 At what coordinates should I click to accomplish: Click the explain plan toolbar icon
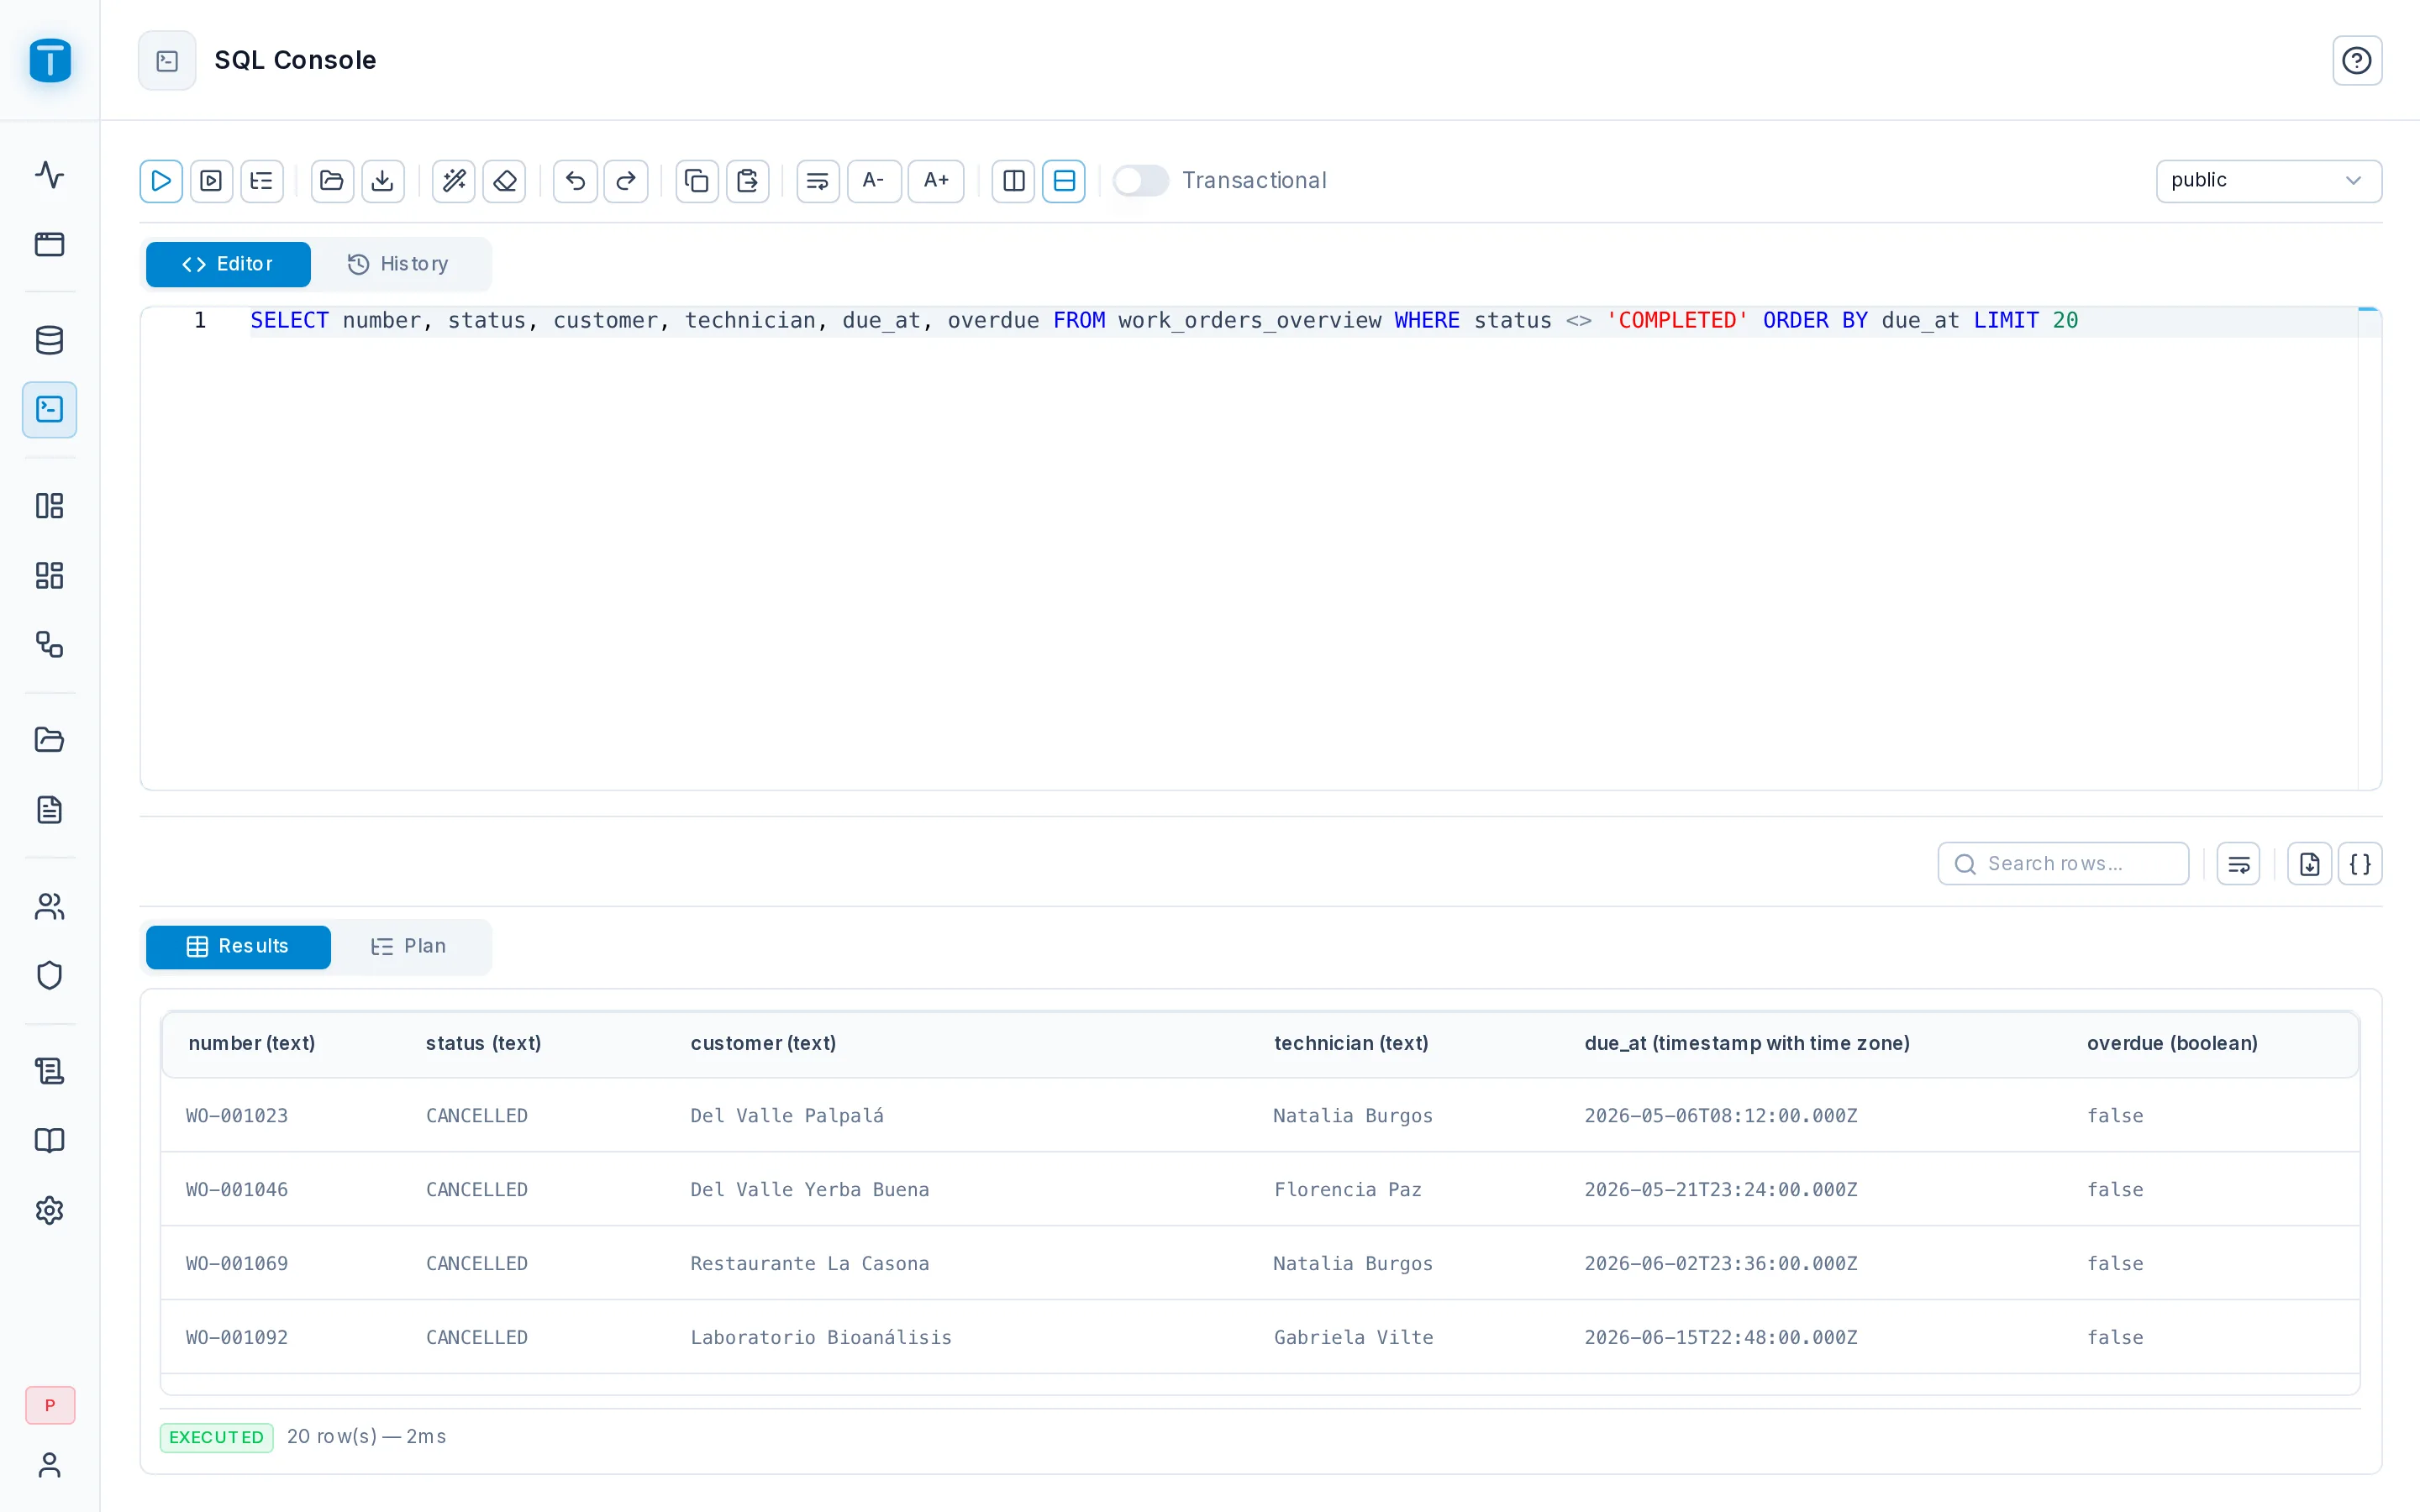pos(262,181)
